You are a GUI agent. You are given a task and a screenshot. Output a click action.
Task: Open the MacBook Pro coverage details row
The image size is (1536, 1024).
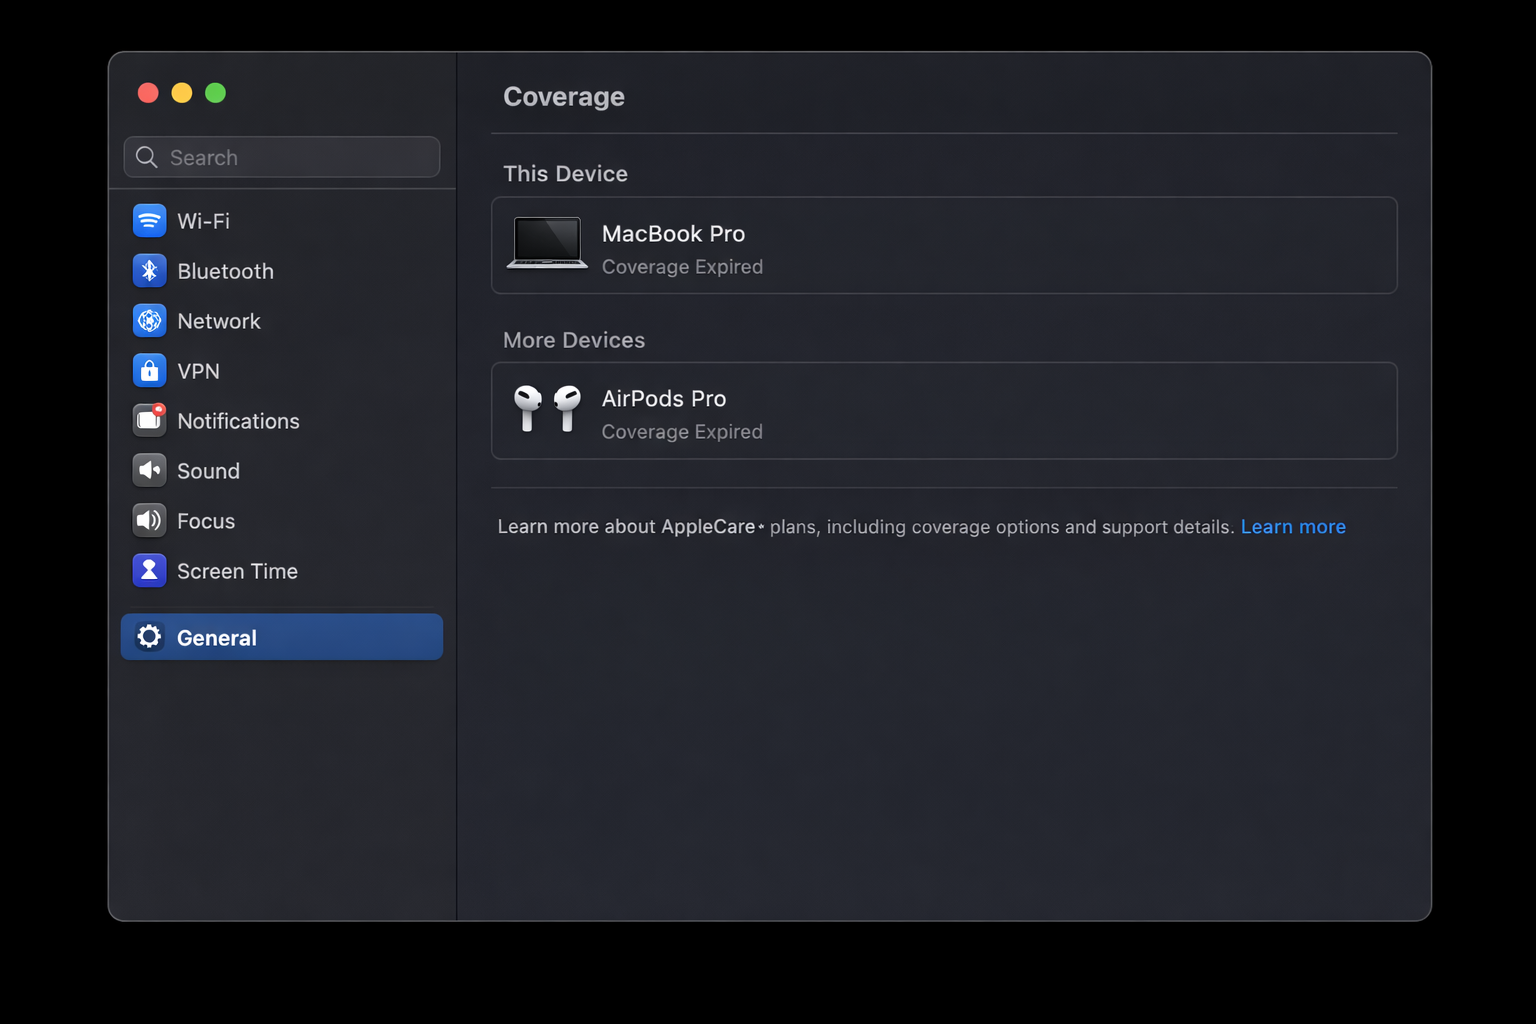944,246
